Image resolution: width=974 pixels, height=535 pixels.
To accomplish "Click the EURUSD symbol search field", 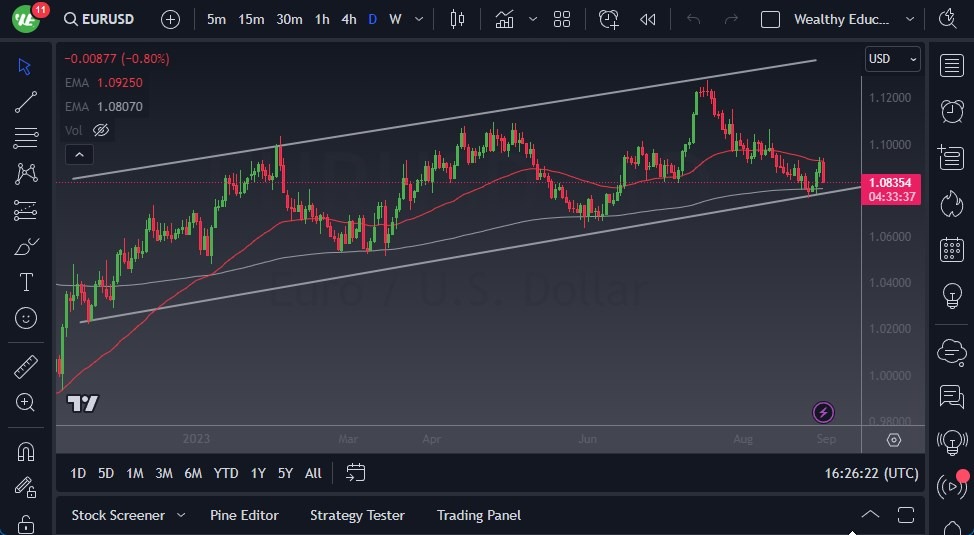I will coord(98,19).
